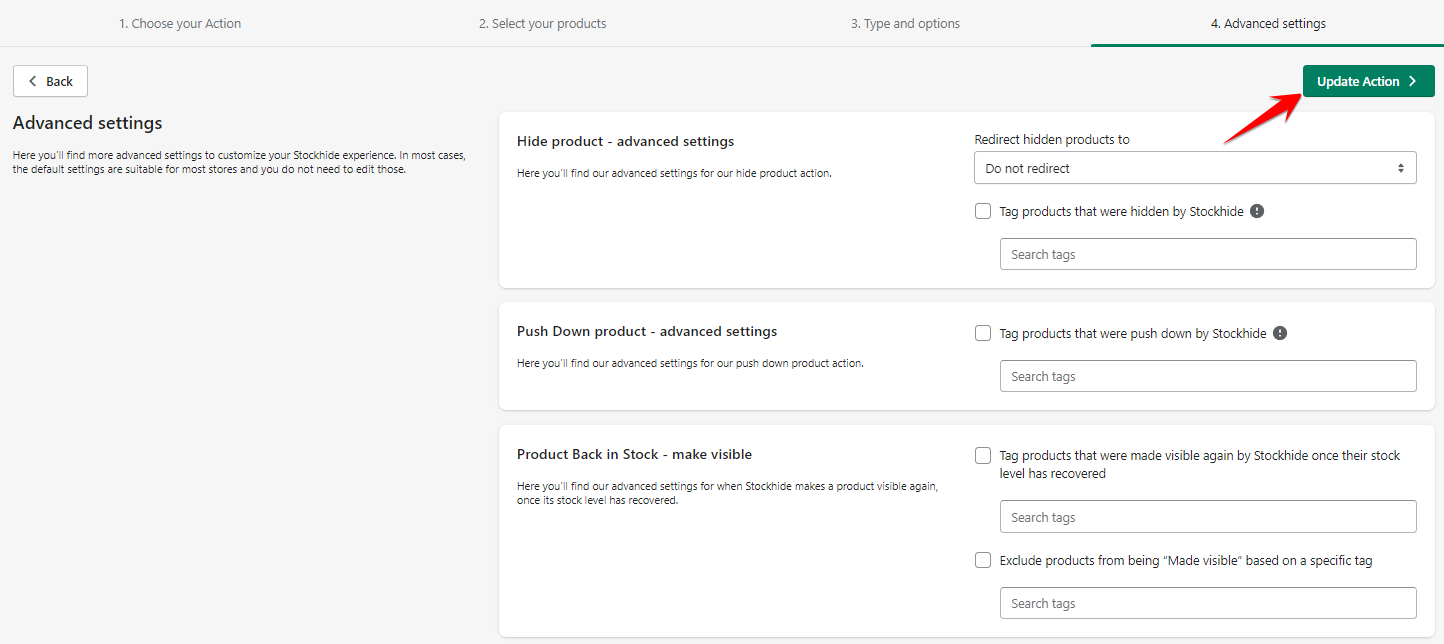Click the chevron on Update Action button
Image resolution: width=1444 pixels, height=644 pixels.
(1412, 82)
